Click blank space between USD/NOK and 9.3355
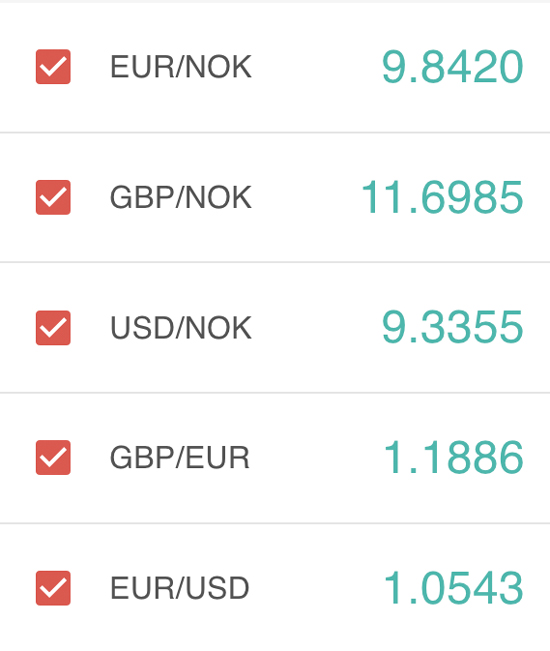This screenshot has height=651, width=550. 317,328
